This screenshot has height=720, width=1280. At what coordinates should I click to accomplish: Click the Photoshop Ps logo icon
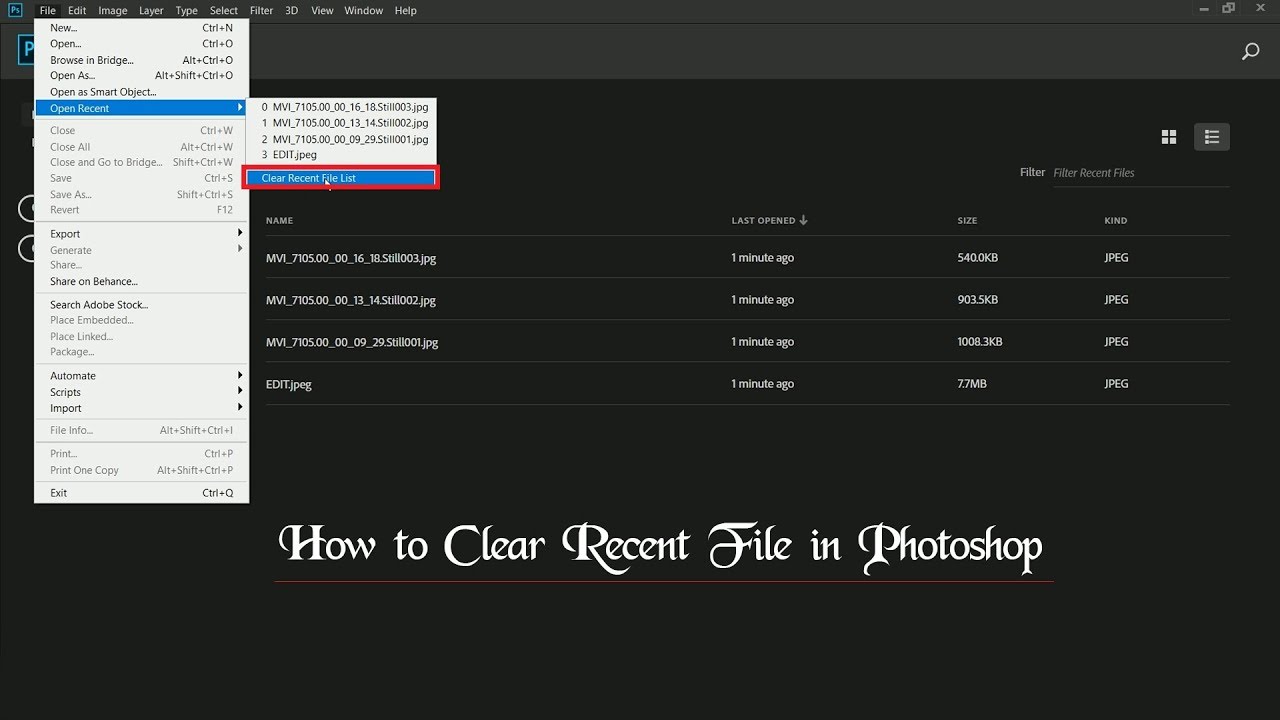[15, 10]
